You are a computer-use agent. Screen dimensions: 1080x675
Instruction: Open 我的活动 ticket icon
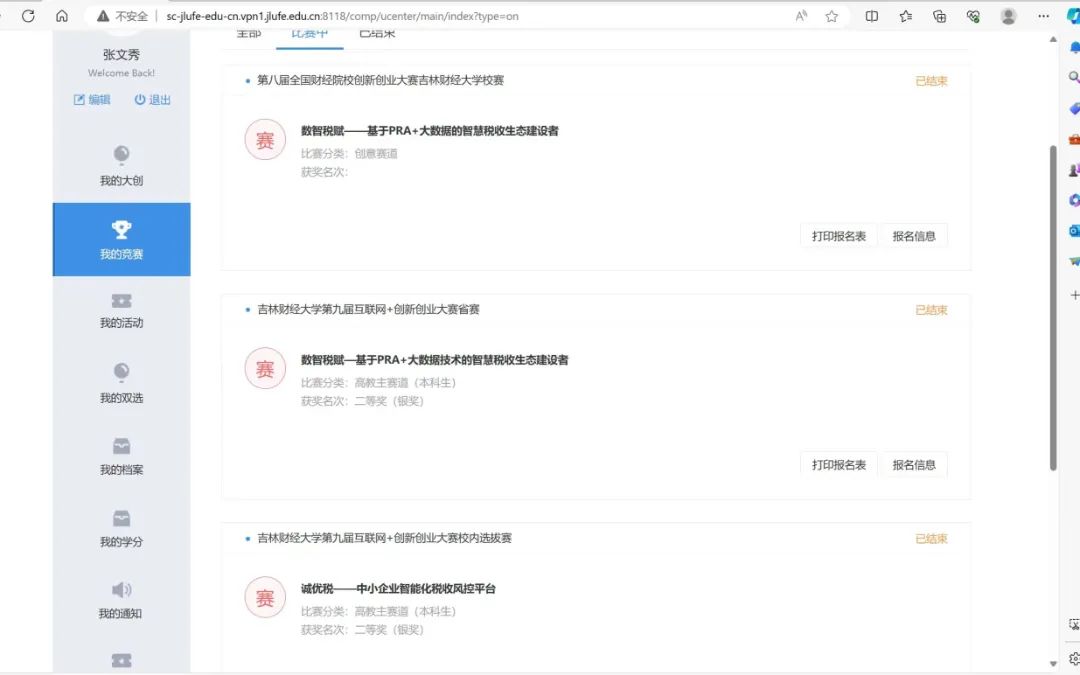tap(121, 302)
